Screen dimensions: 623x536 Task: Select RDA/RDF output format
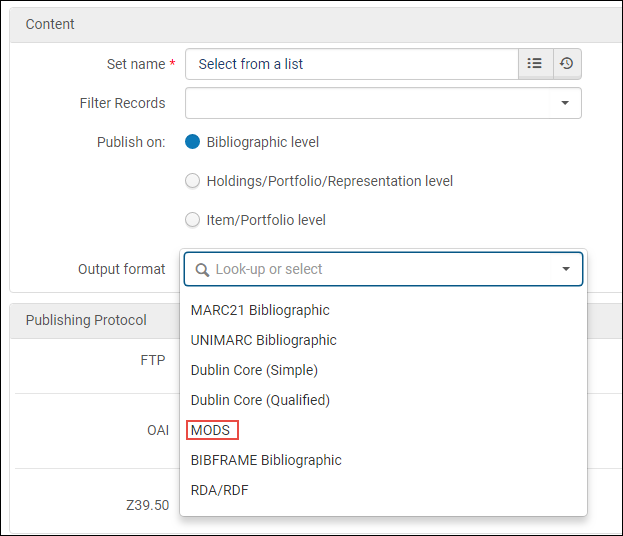point(220,490)
